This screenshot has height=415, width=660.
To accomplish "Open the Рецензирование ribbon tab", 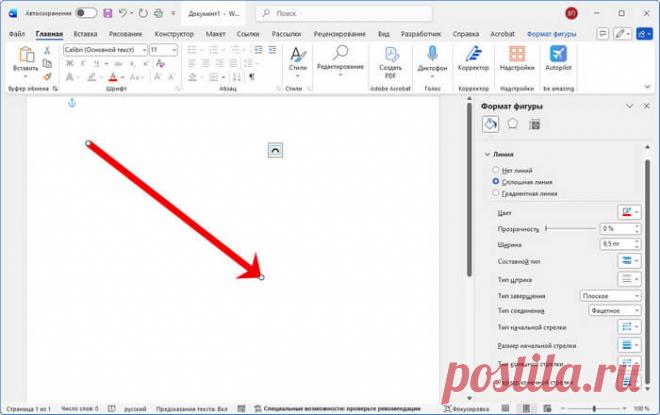I will coord(341,33).
